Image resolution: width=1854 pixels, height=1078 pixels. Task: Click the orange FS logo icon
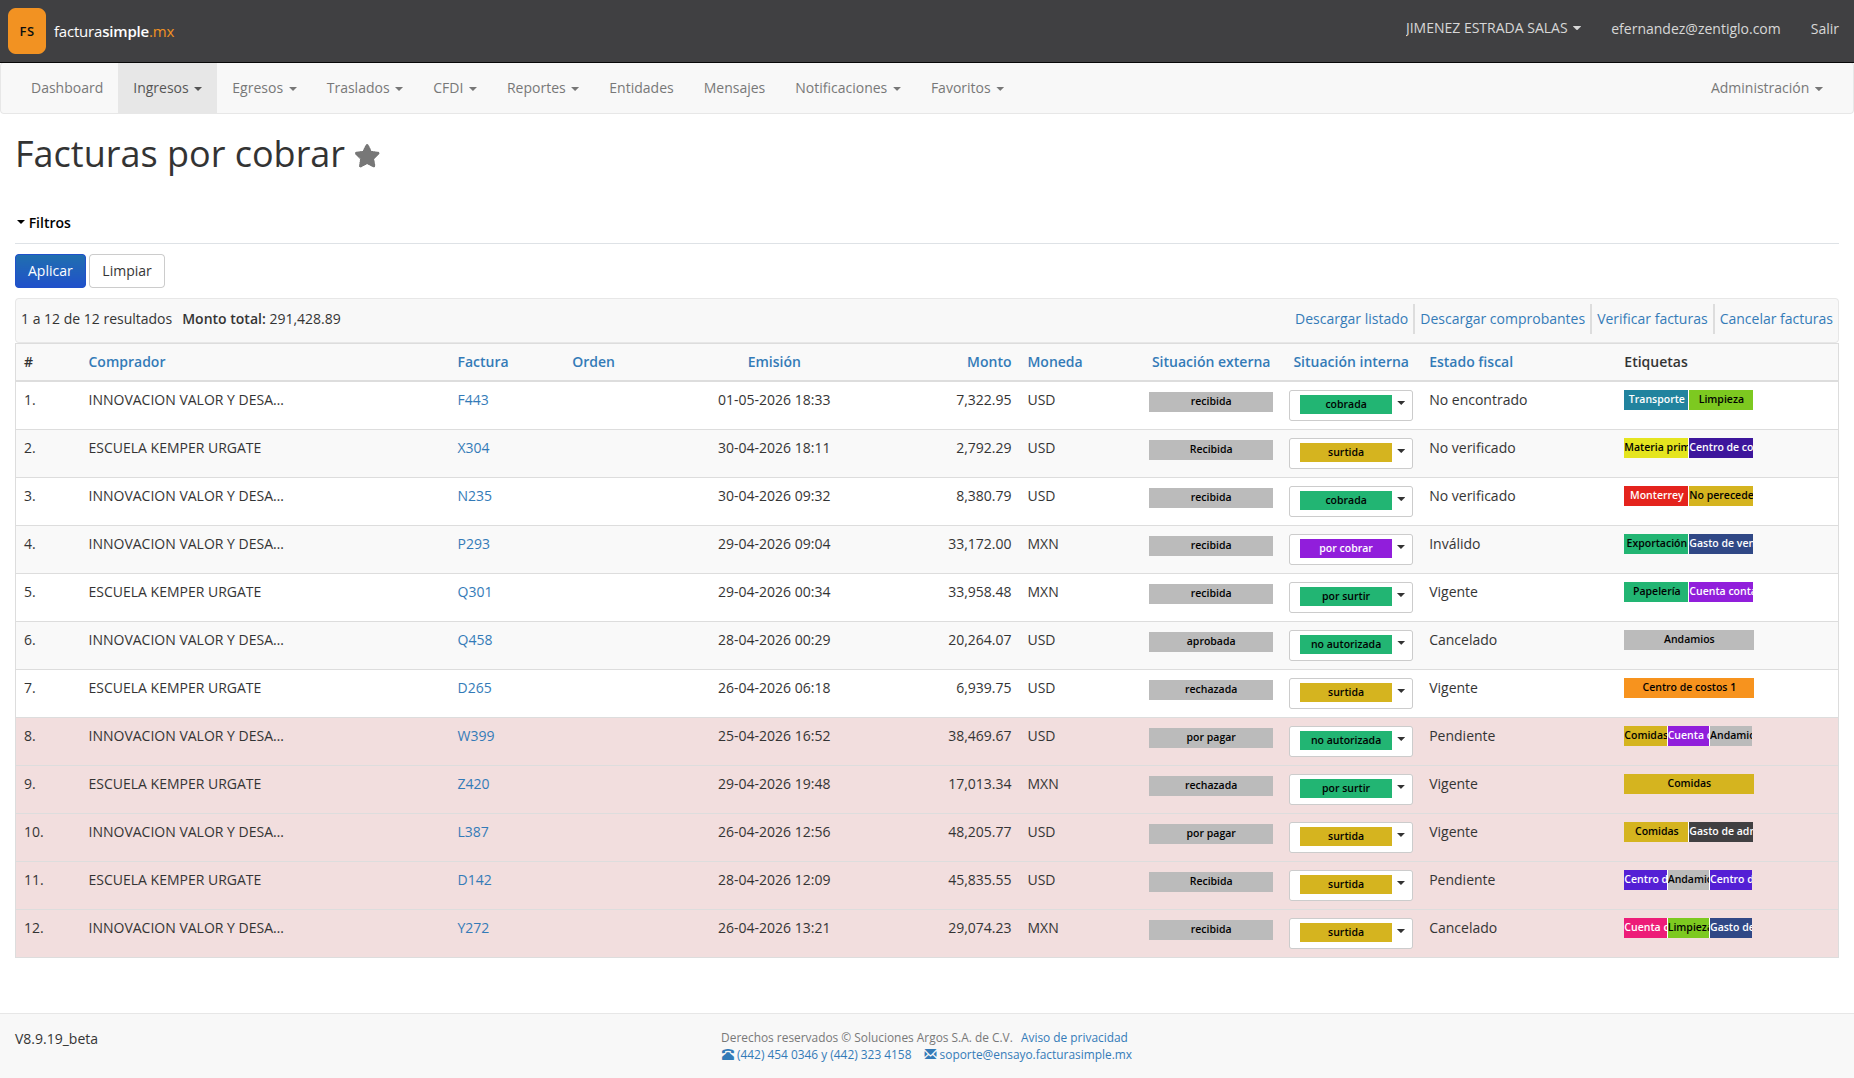tap(27, 31)
